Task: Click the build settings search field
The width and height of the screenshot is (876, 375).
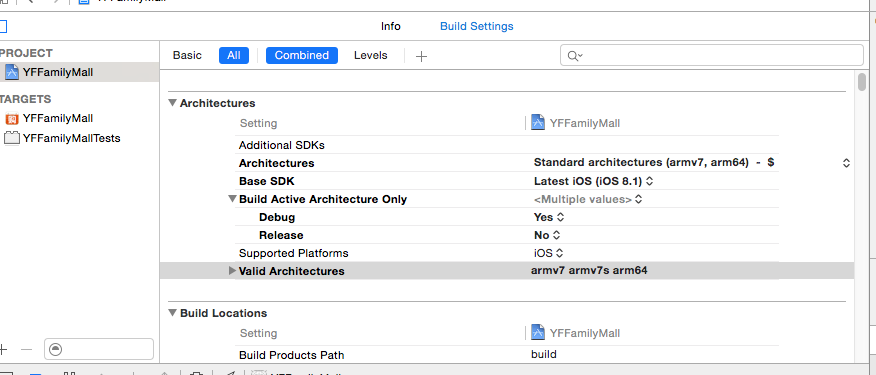Action: [712, 55]
